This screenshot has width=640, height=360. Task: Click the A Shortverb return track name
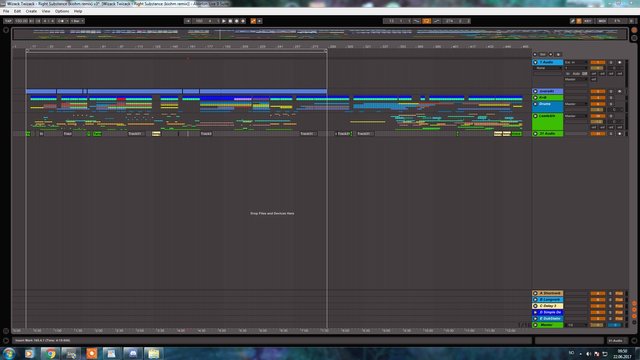coord(550,293)
